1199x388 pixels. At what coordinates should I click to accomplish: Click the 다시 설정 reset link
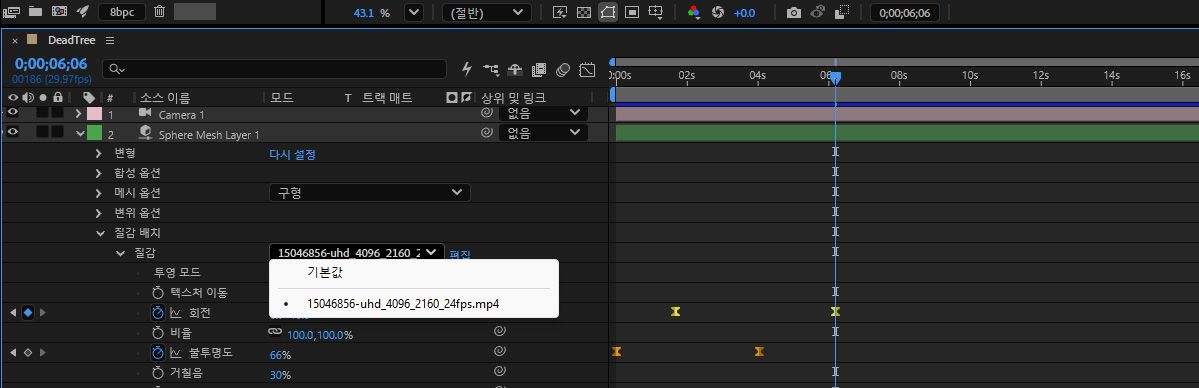point(292,154)
